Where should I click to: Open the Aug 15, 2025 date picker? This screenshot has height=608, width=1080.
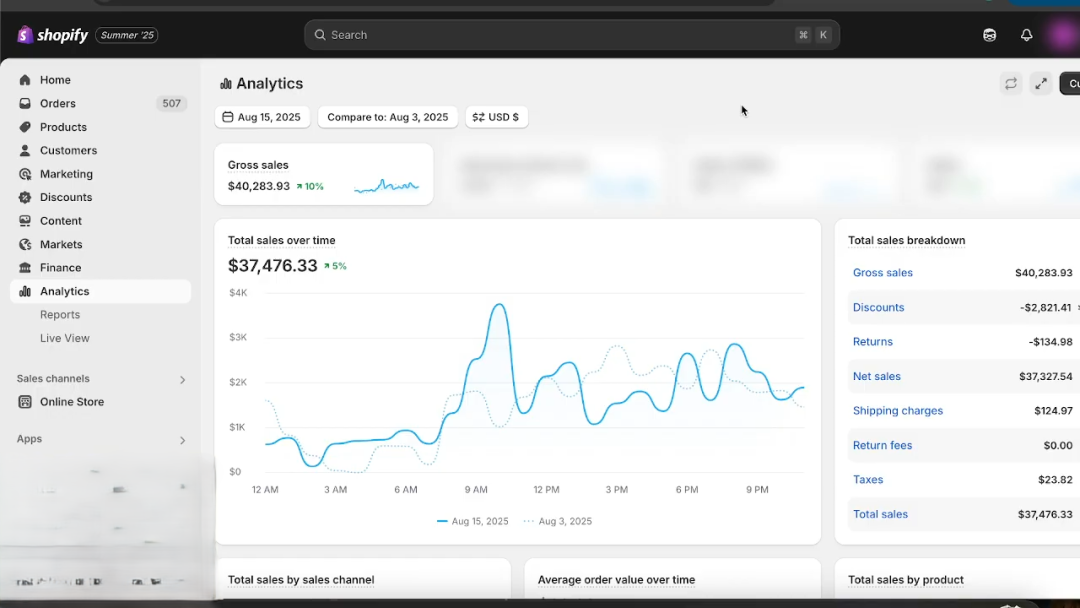(x=262, y=117)
